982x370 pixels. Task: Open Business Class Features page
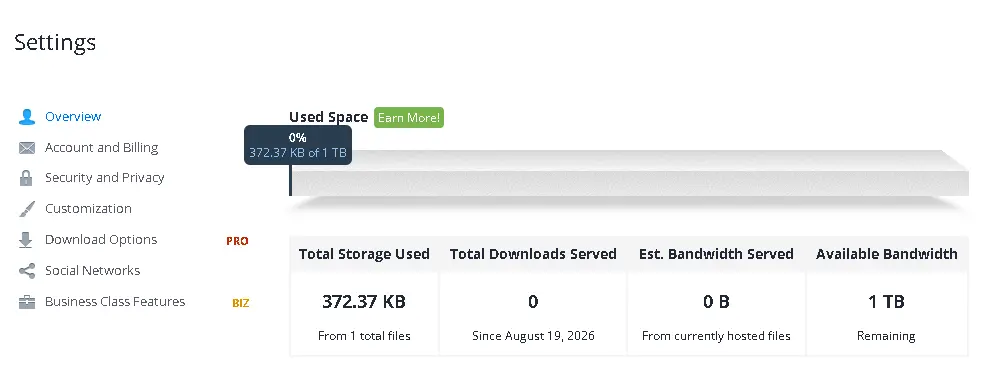tap(115, 302)
